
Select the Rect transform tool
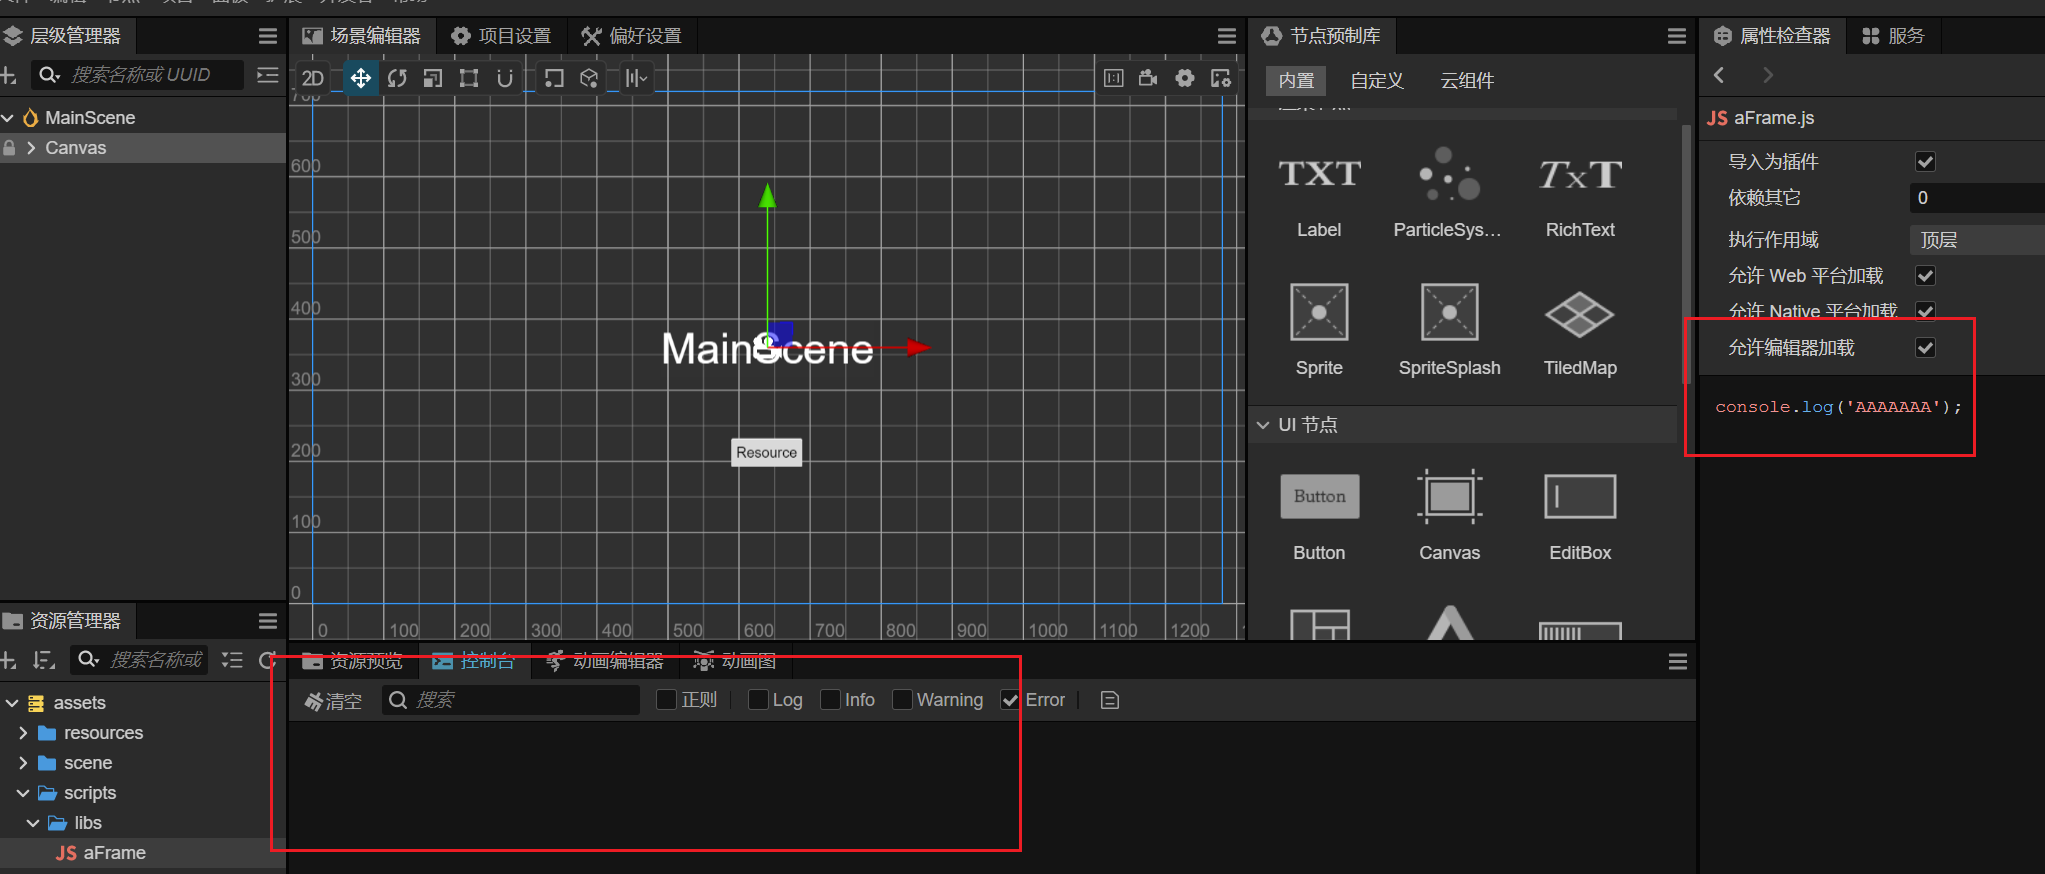(x=469, y=78)
